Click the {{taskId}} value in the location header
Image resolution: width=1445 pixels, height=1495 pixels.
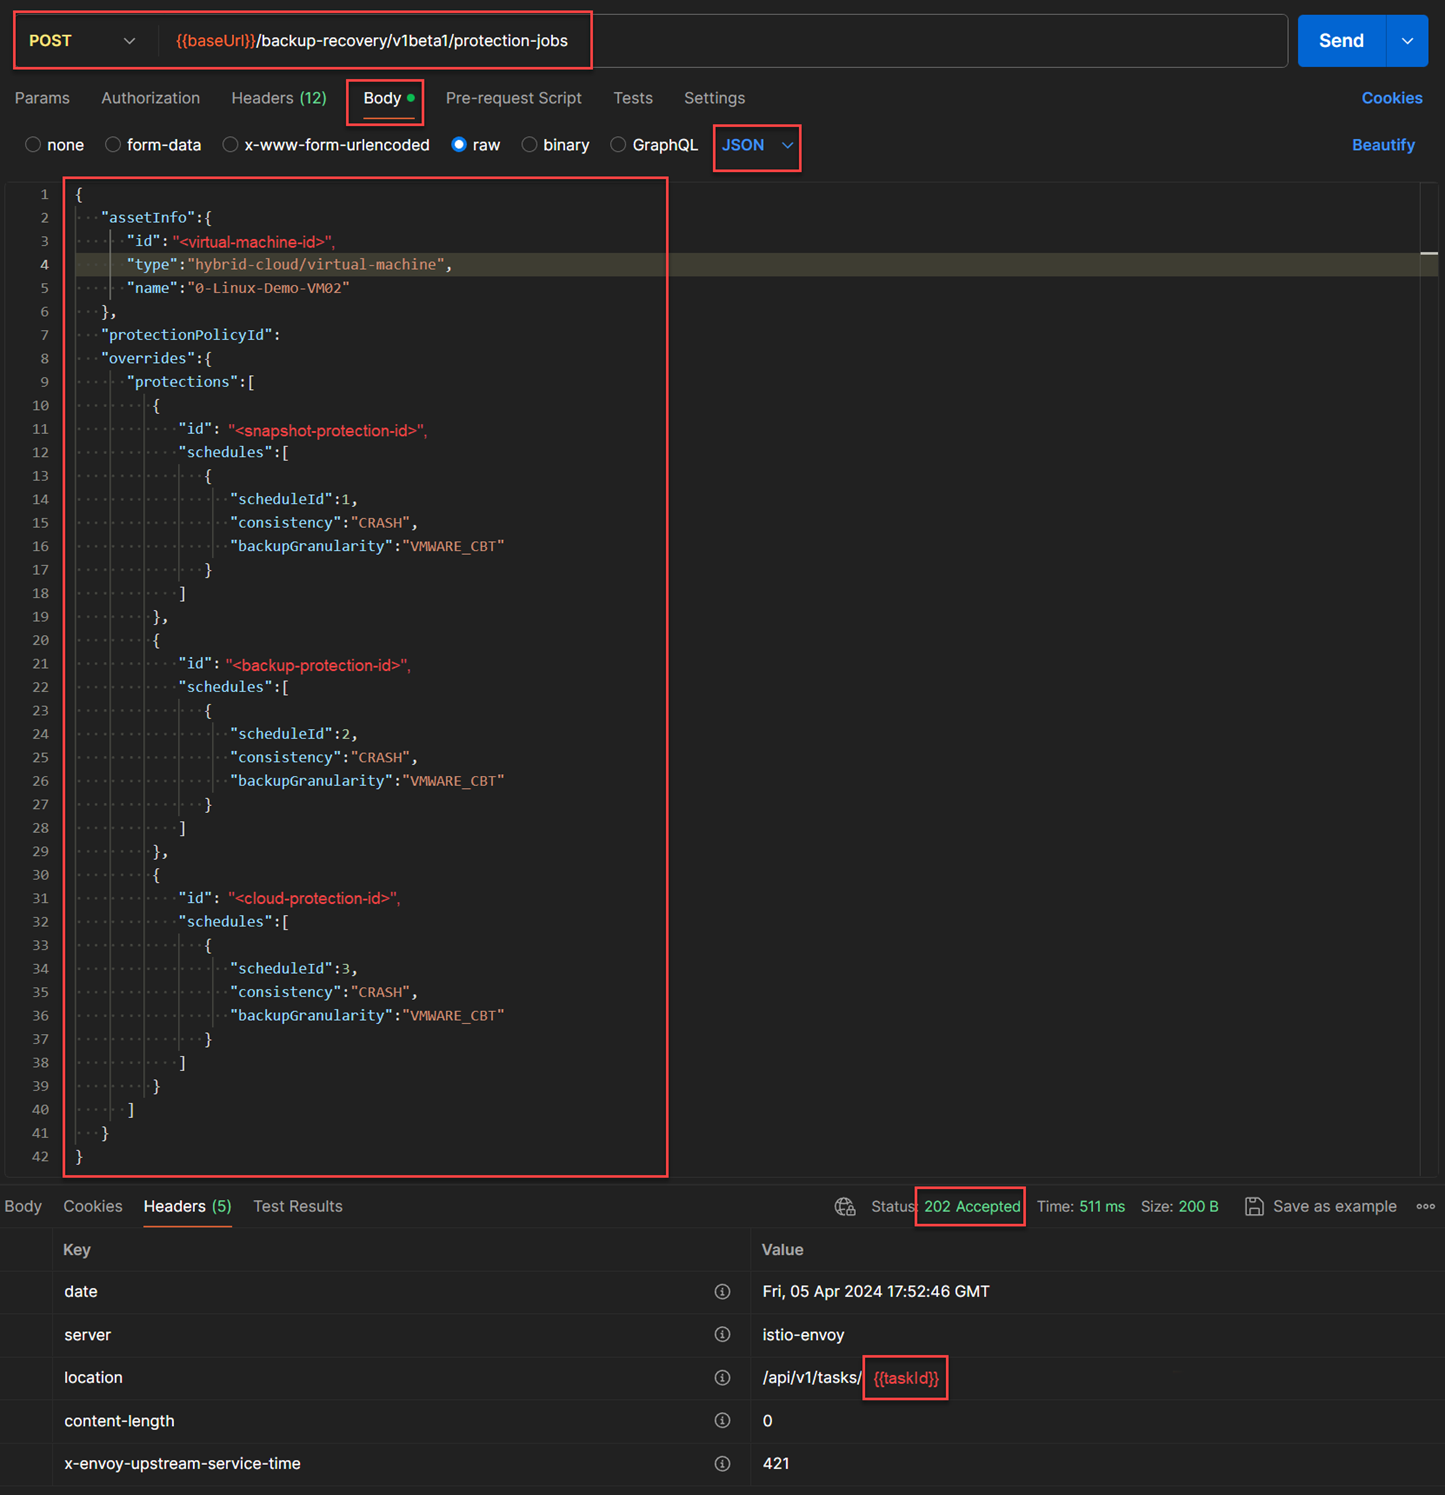coord(906,1378)
